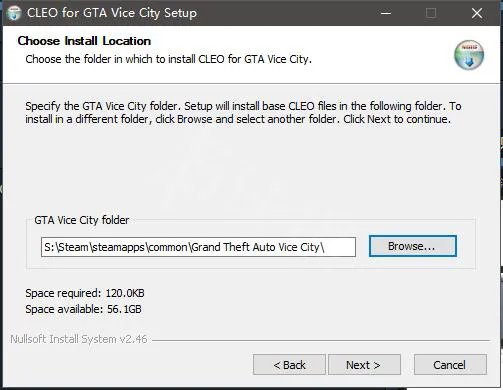Close the CLEO setup window
This screenshot has width=503, height=390.
click(x=477, y=13)
